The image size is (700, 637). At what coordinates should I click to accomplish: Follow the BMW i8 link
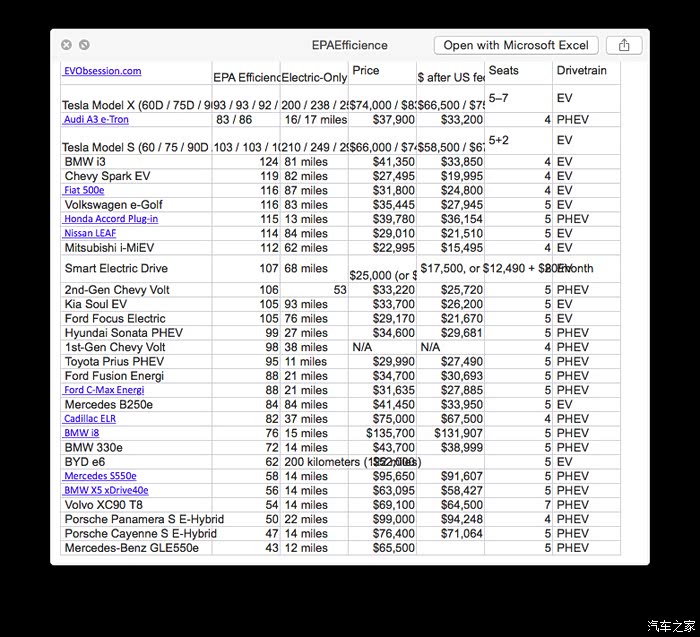point(82,433)
